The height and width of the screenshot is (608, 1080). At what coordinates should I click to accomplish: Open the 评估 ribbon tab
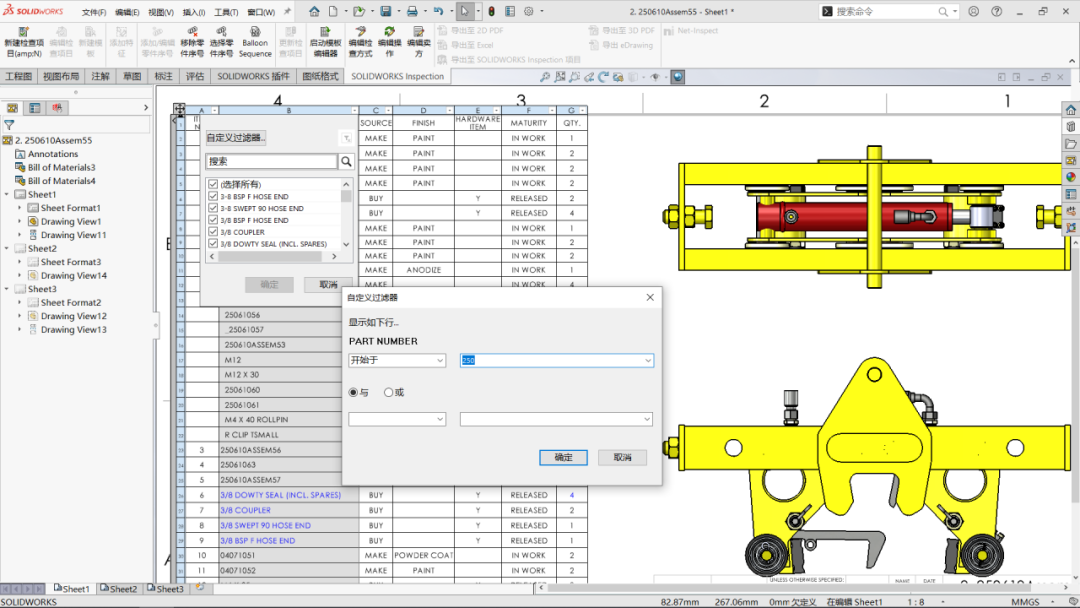[x=196, y=76]
